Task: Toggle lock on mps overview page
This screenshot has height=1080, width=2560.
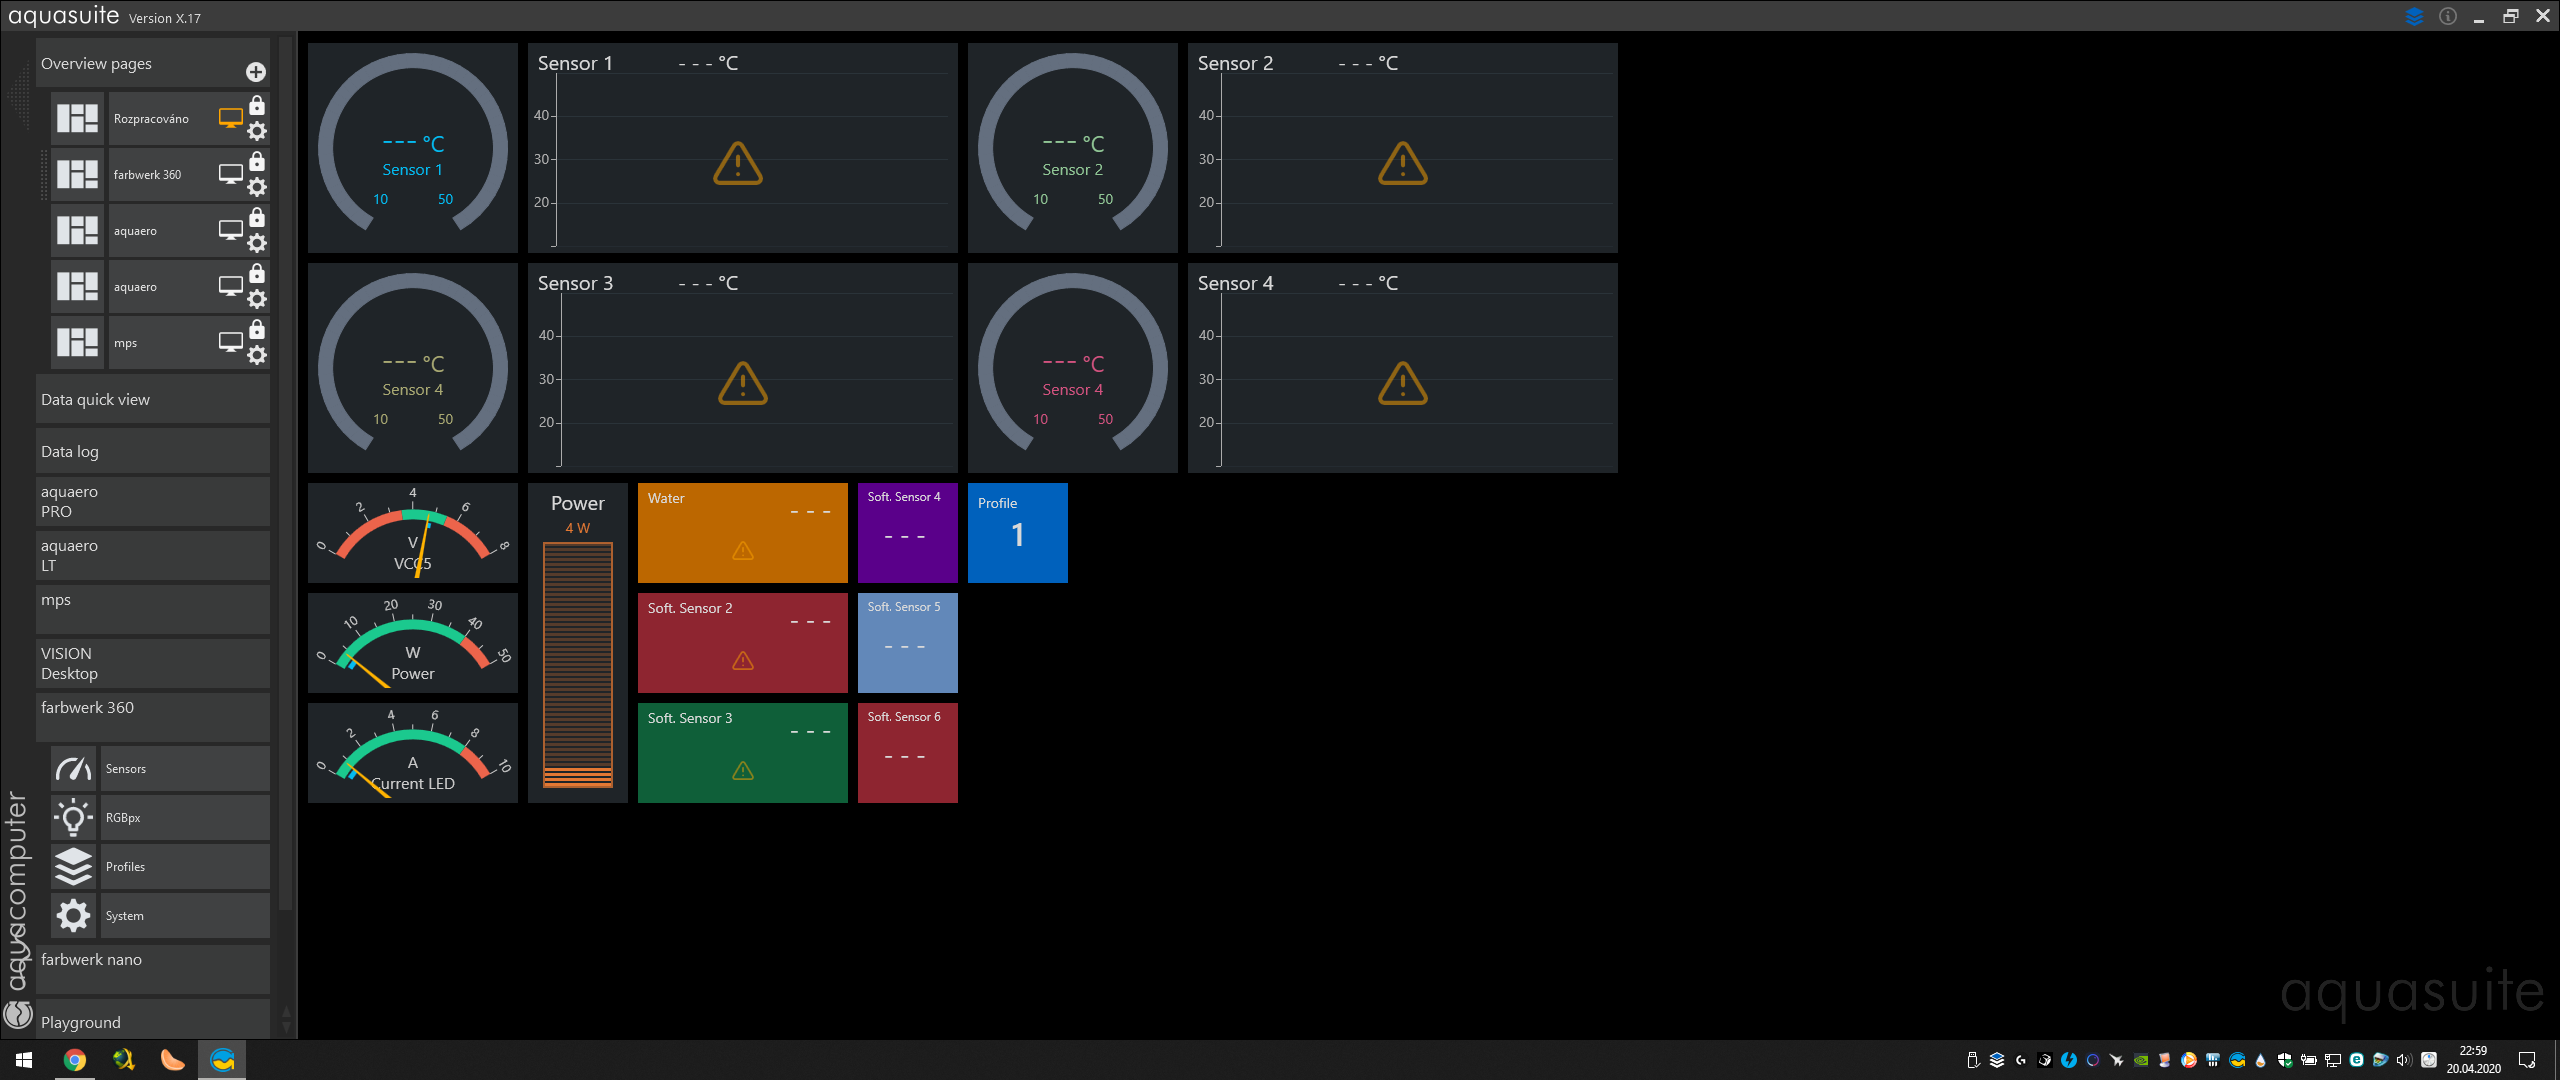Action: tap(257, 330)
